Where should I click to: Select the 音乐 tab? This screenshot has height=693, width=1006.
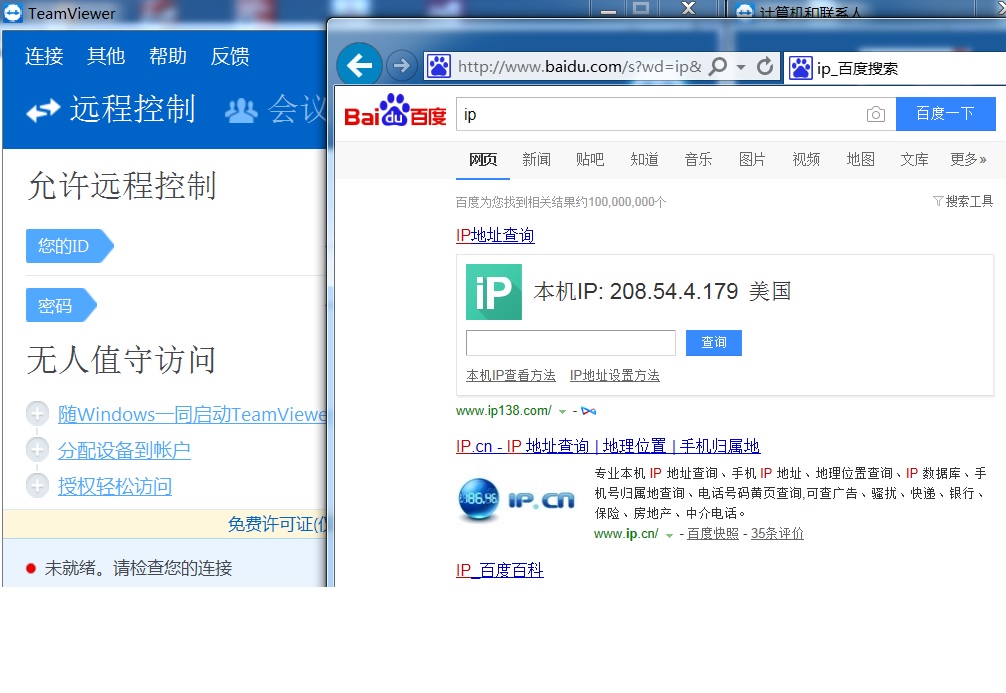click(x=698, y=159)
